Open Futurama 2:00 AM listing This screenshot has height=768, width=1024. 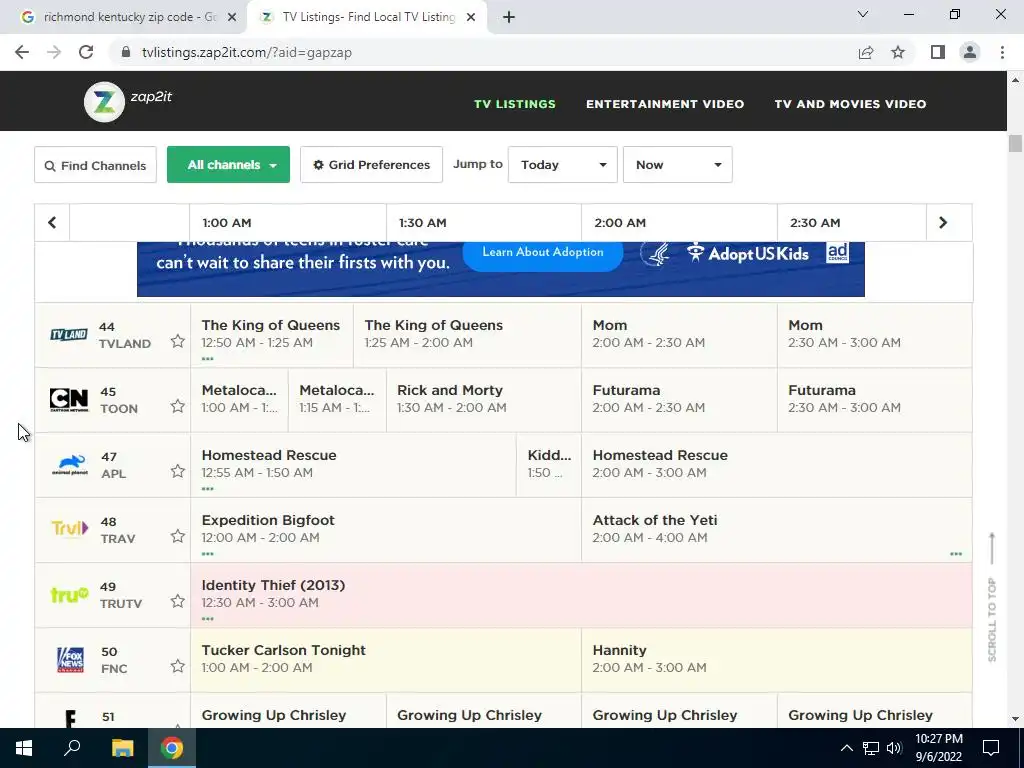pos(679,400)
